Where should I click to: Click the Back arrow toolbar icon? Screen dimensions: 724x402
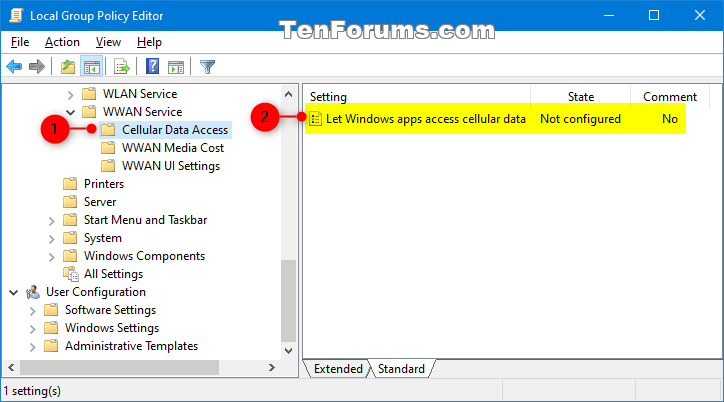[14, 67]
